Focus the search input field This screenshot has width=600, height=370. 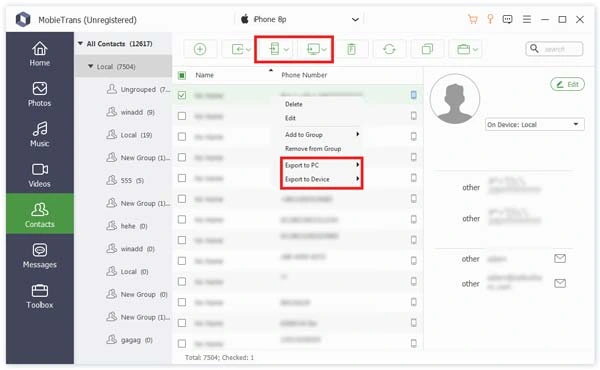555,49
